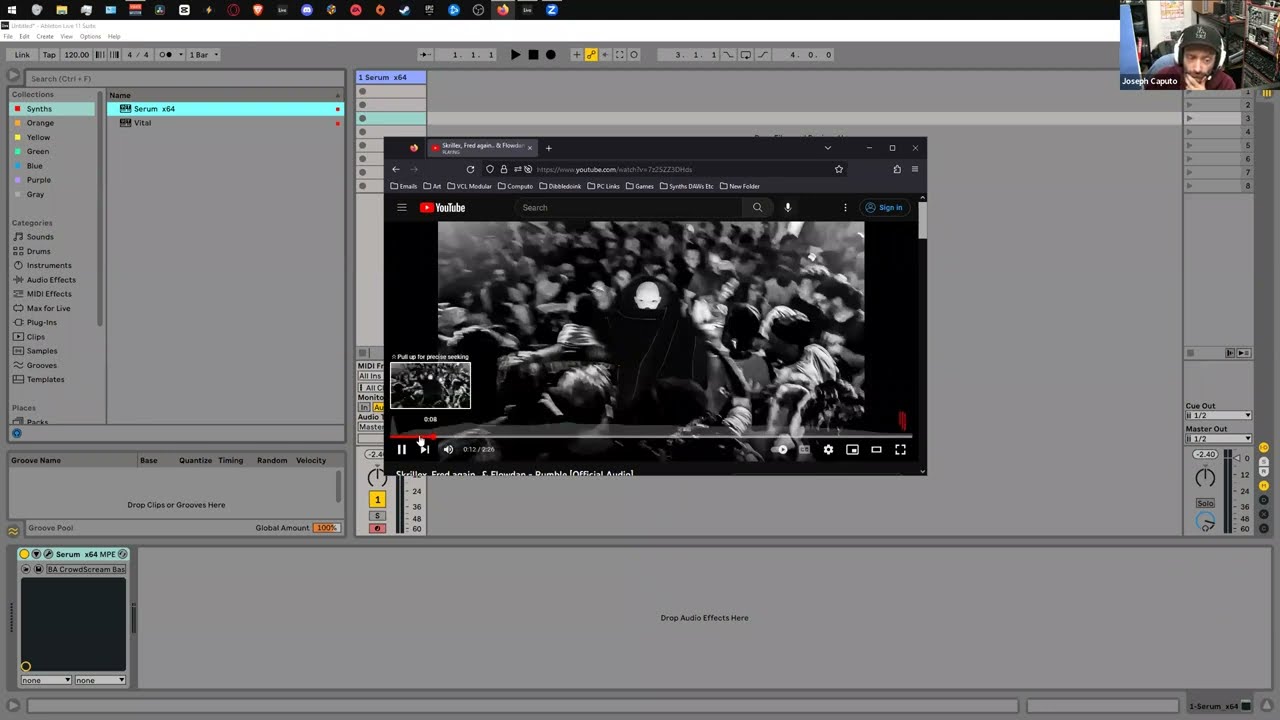Screen dimensions: 1280x720
Task: Open the Ableton Edit menu
Action: (x=24, y=36)
